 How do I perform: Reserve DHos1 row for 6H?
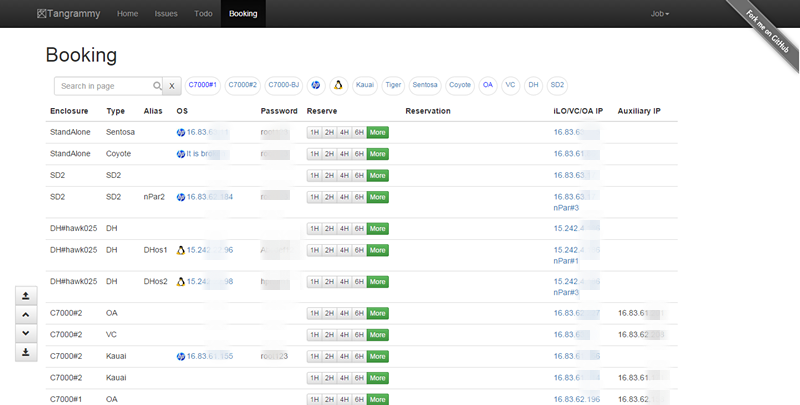[x=359, y=250]
